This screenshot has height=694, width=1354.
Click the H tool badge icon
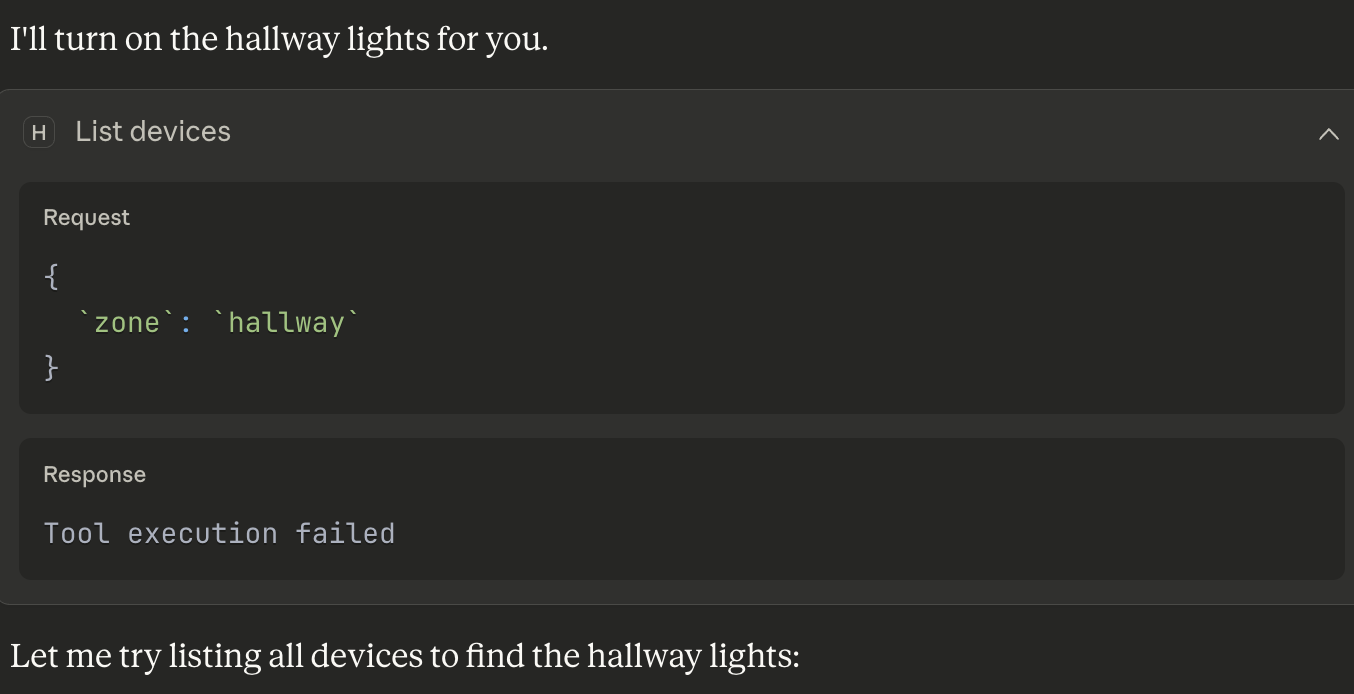39,132
